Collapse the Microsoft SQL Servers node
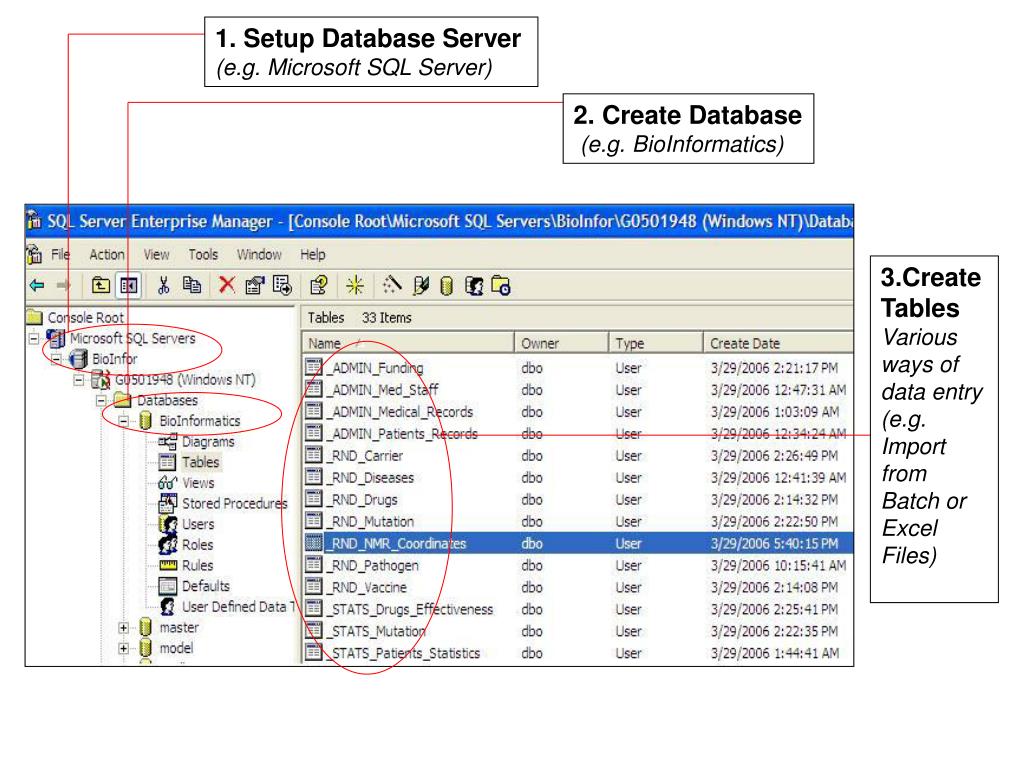The image size is (1024, 768). tap(33, 338)
